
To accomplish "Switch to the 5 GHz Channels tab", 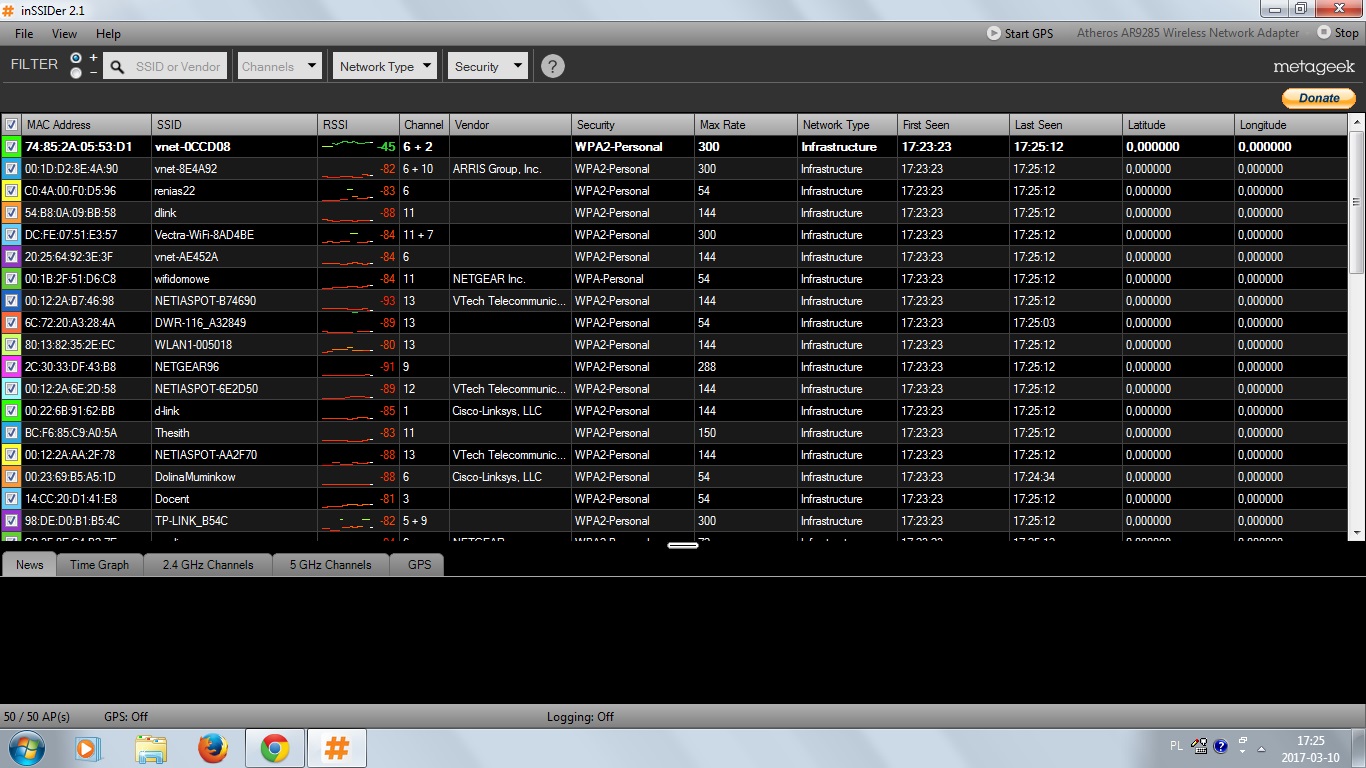I will tap(330, 565).
